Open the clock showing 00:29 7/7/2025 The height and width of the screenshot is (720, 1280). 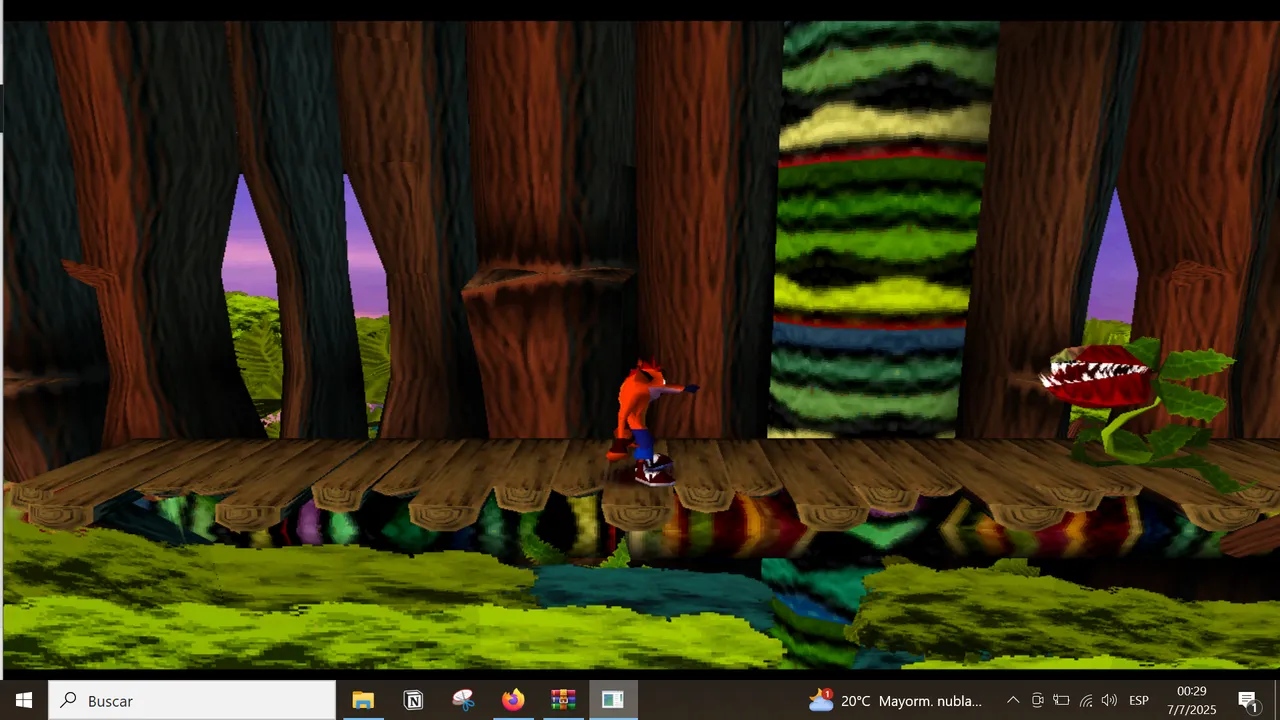pos(1191,700)
